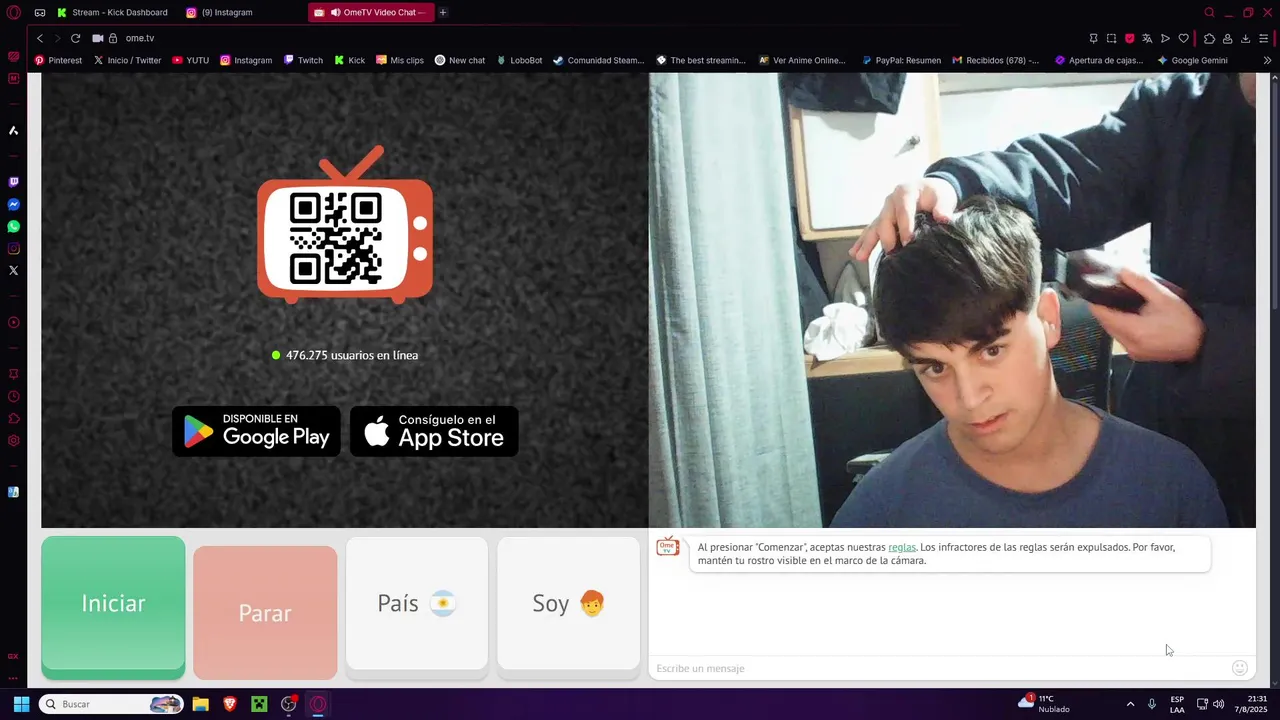1280x720 pixels.
Task: View site security lock info
Action: [x=113, y=38]
